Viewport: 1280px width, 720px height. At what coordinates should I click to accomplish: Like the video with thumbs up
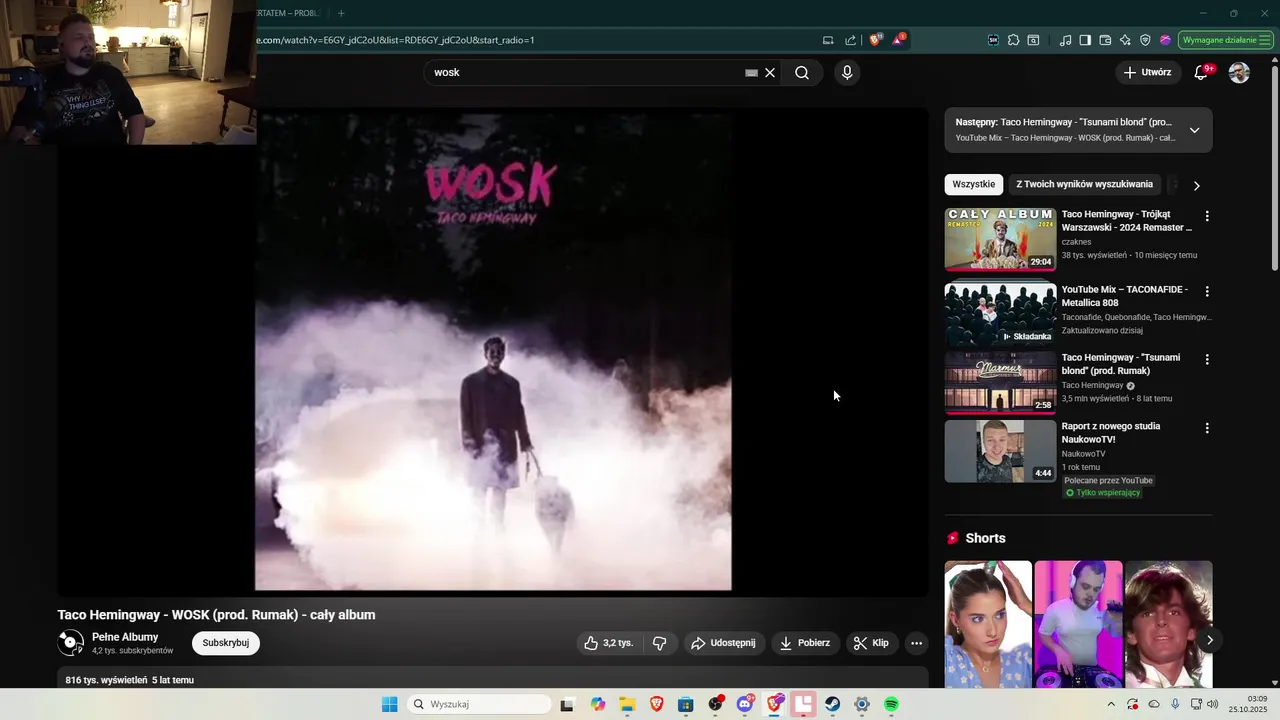[x=608, y=643]
